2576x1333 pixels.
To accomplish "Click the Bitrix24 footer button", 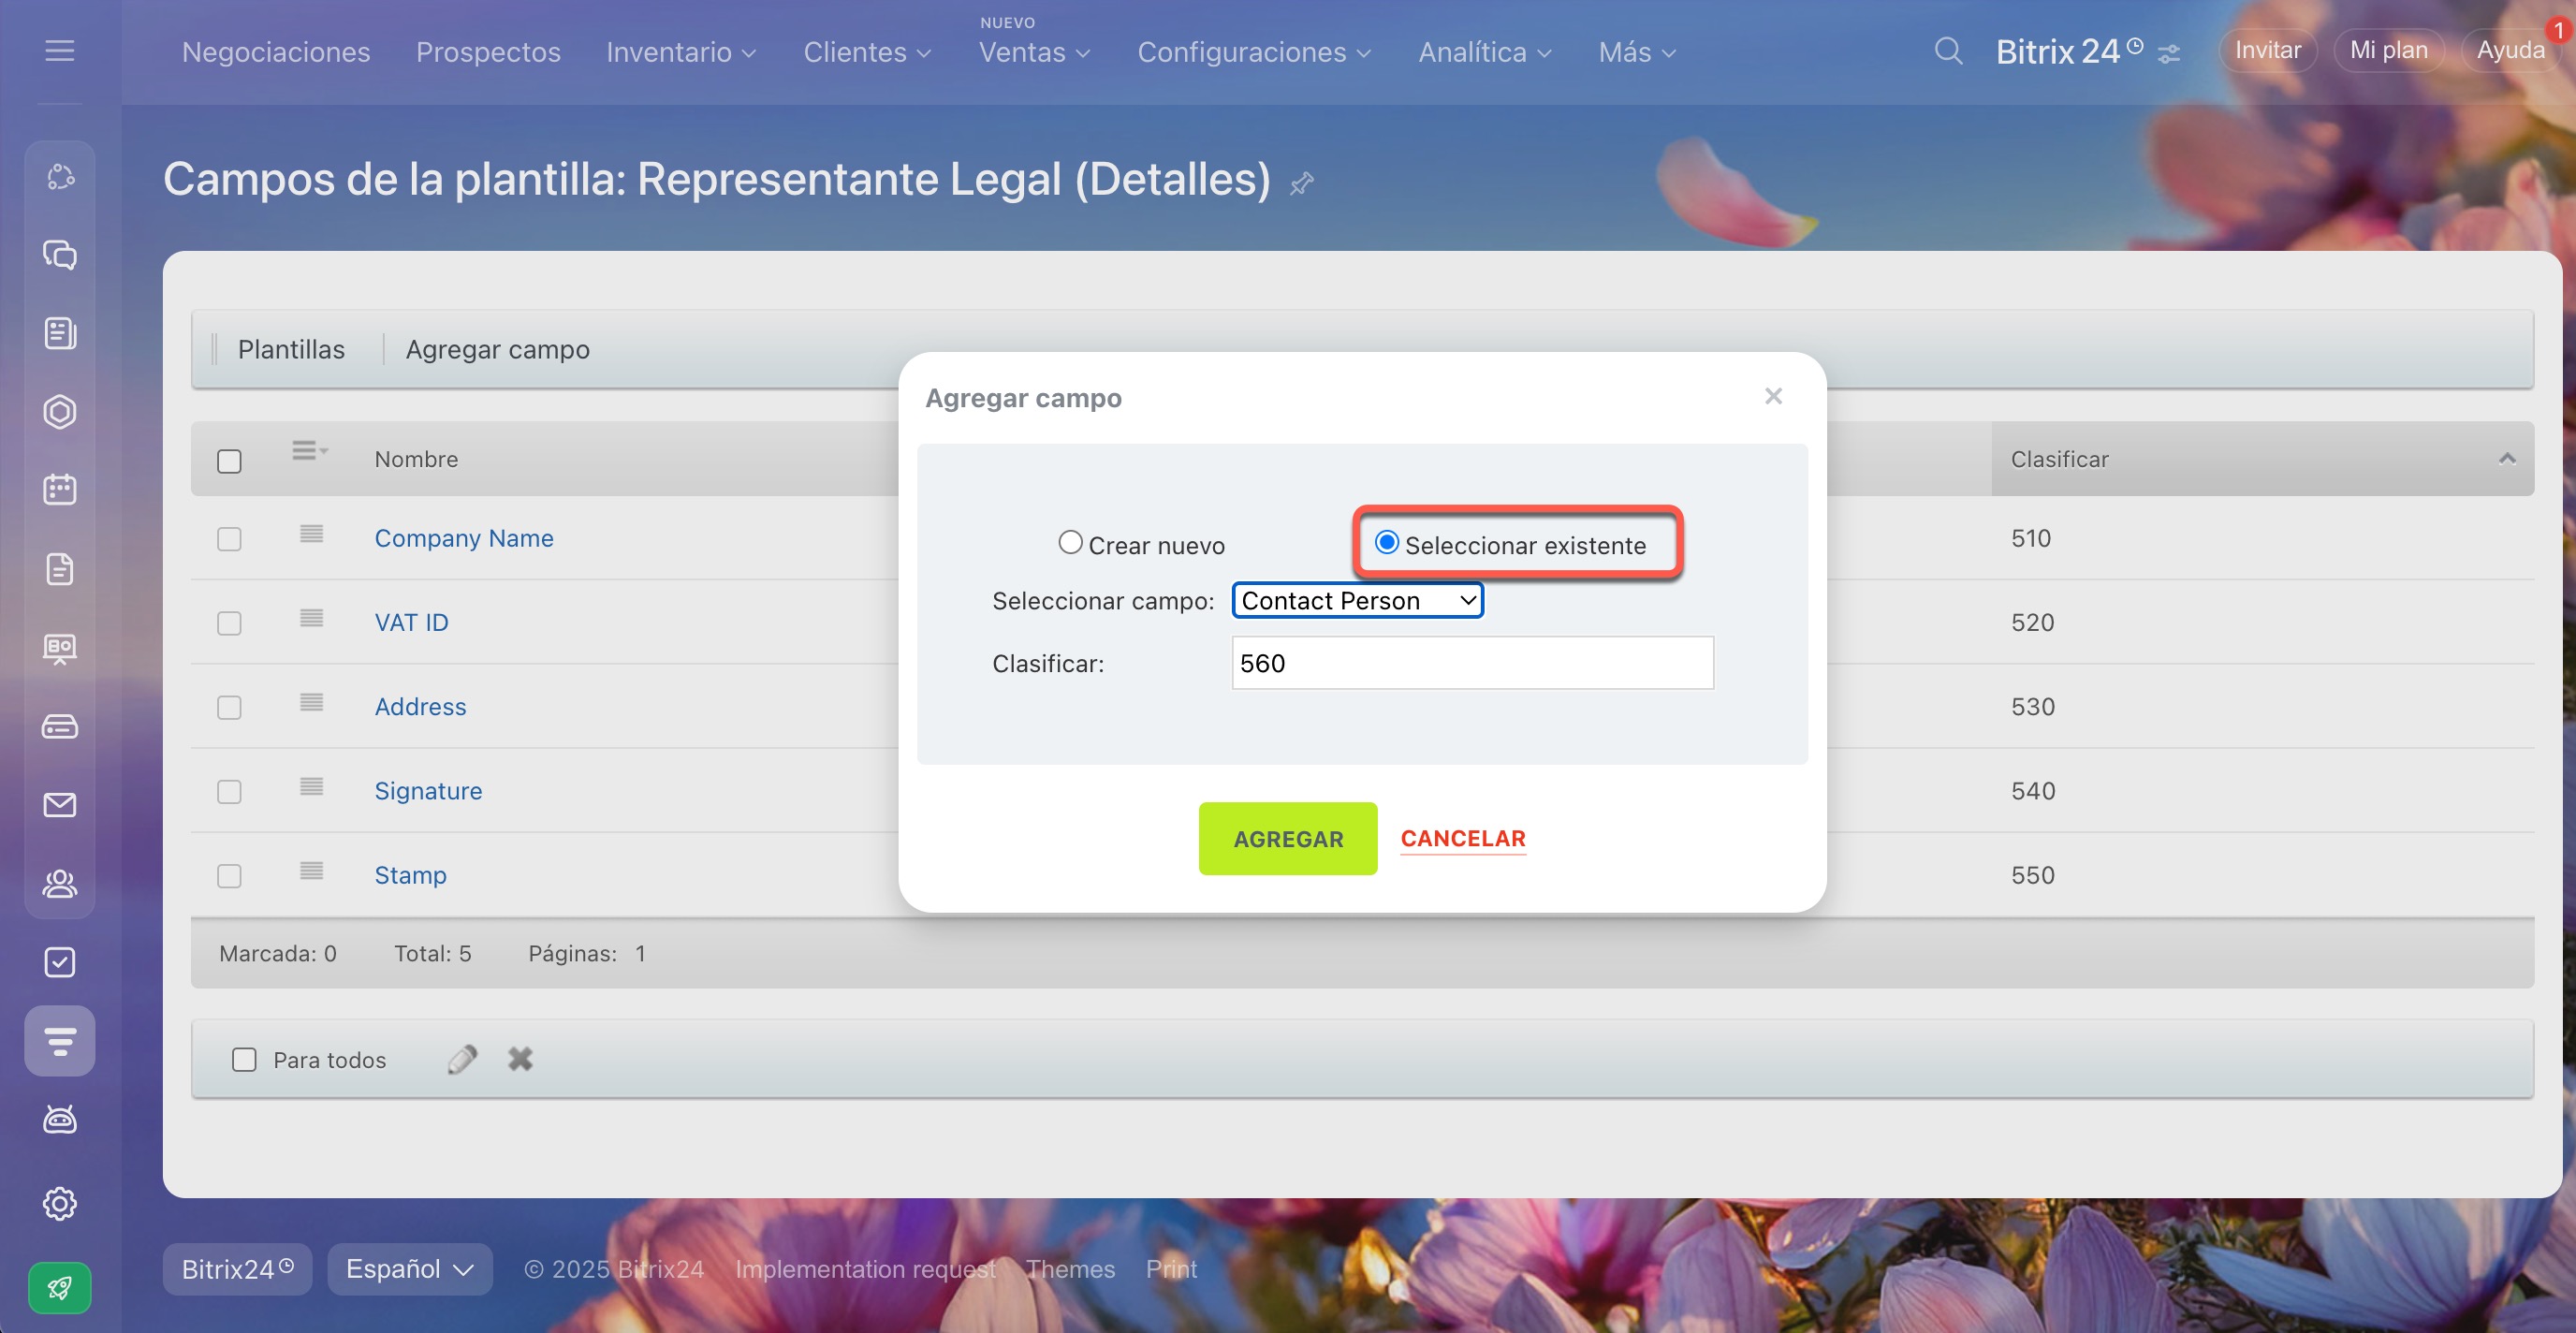I will (237, 1269).
